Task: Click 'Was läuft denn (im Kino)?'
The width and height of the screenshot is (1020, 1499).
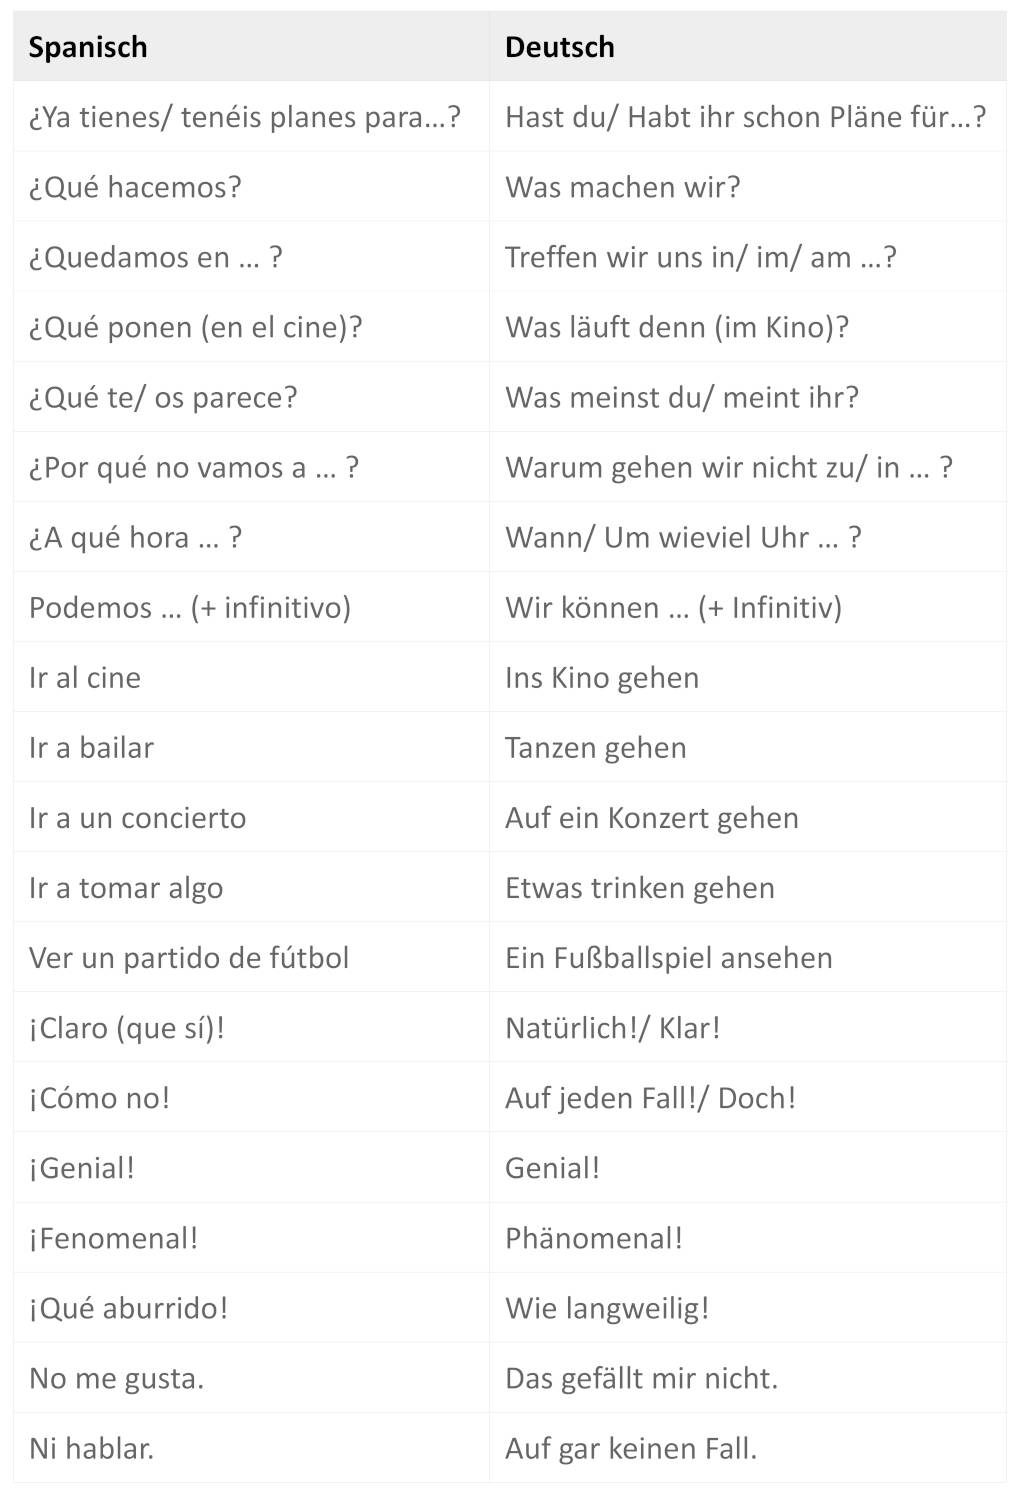Action: [x=677, y=328]
